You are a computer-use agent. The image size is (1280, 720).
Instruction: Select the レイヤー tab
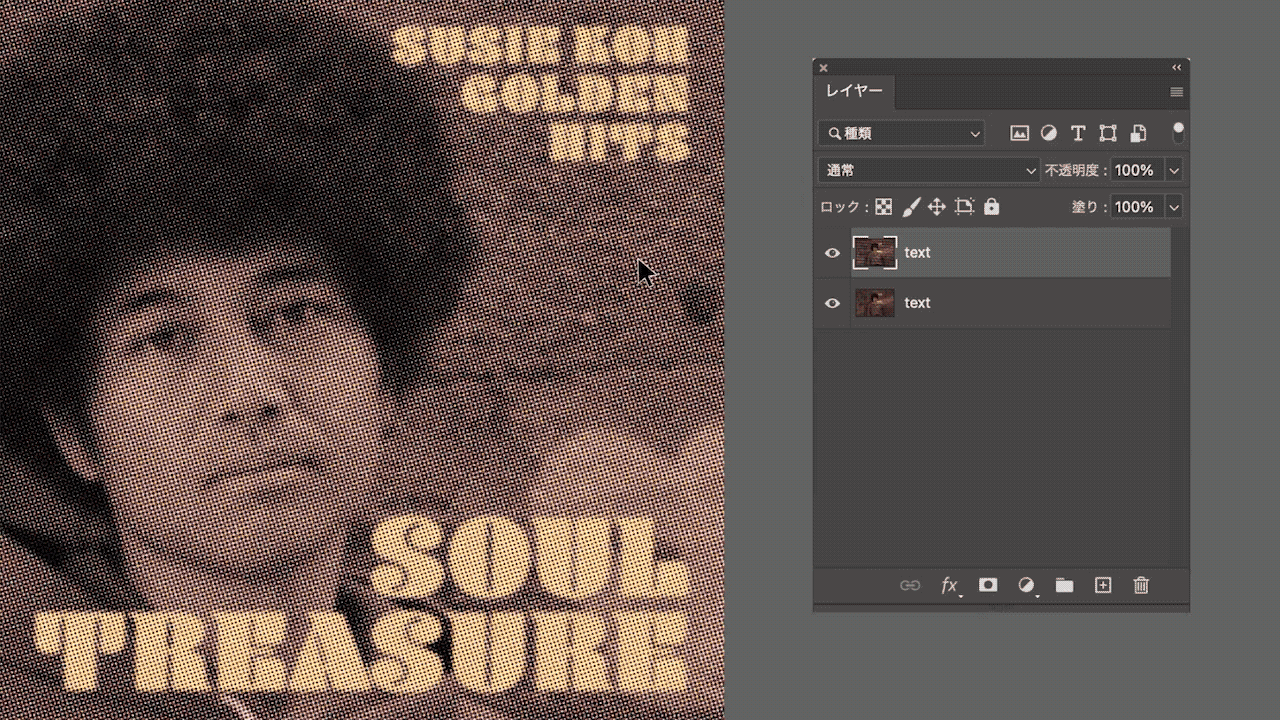[854, 91]
